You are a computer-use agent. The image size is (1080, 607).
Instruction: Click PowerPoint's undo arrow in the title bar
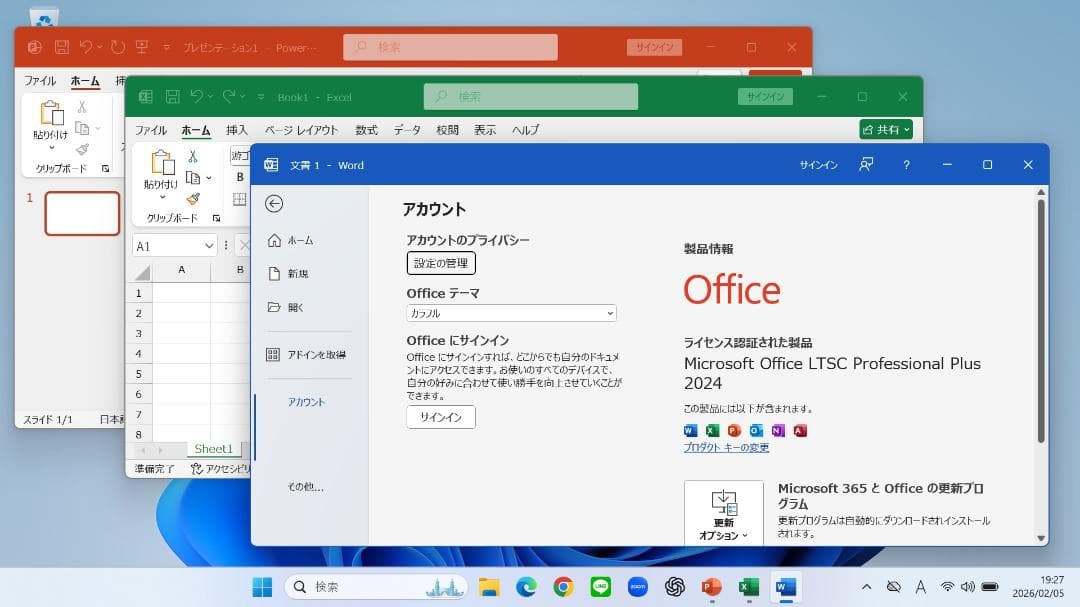86,47
